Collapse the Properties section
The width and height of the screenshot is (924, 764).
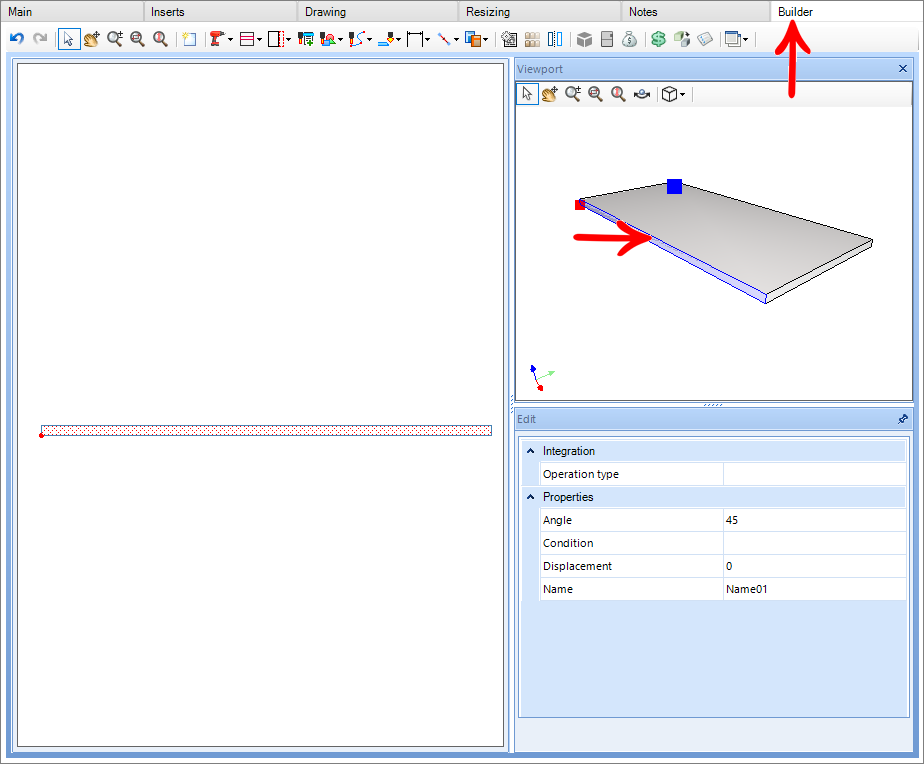click(x=530, y=497)
